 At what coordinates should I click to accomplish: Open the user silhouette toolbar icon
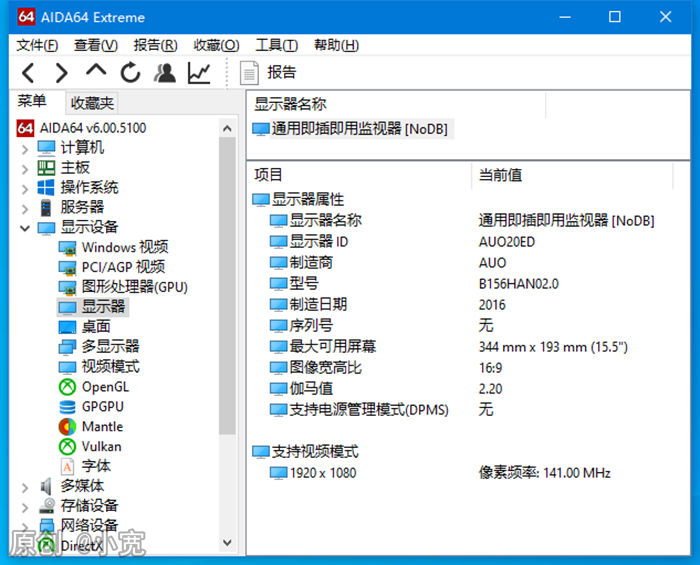pos(165,73)
